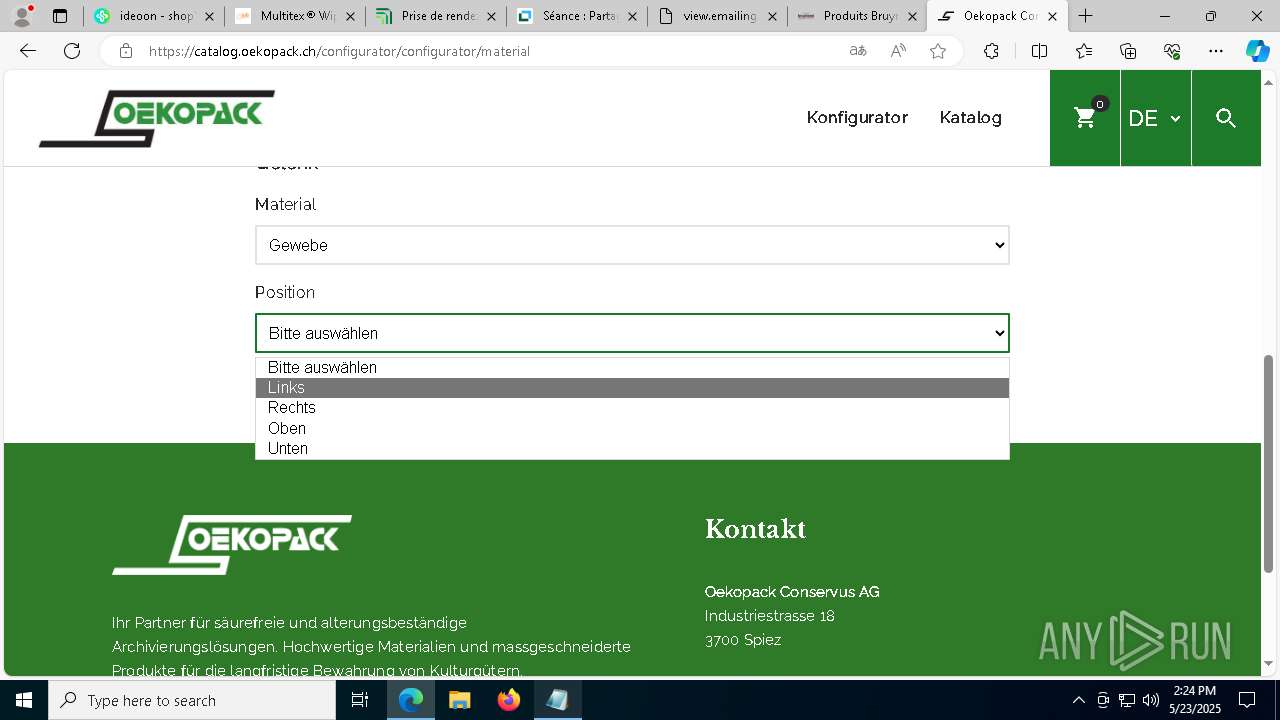Add page to favorites star
This screenshot has width=1280, height=720.
click(x=938, y=51)
